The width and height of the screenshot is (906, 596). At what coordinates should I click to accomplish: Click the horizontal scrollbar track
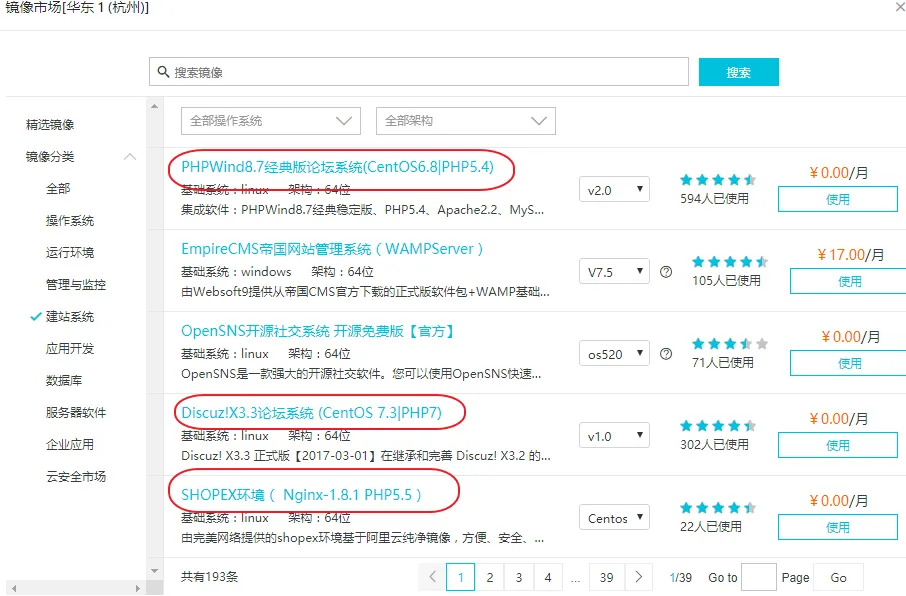click(x=76, y=588)
